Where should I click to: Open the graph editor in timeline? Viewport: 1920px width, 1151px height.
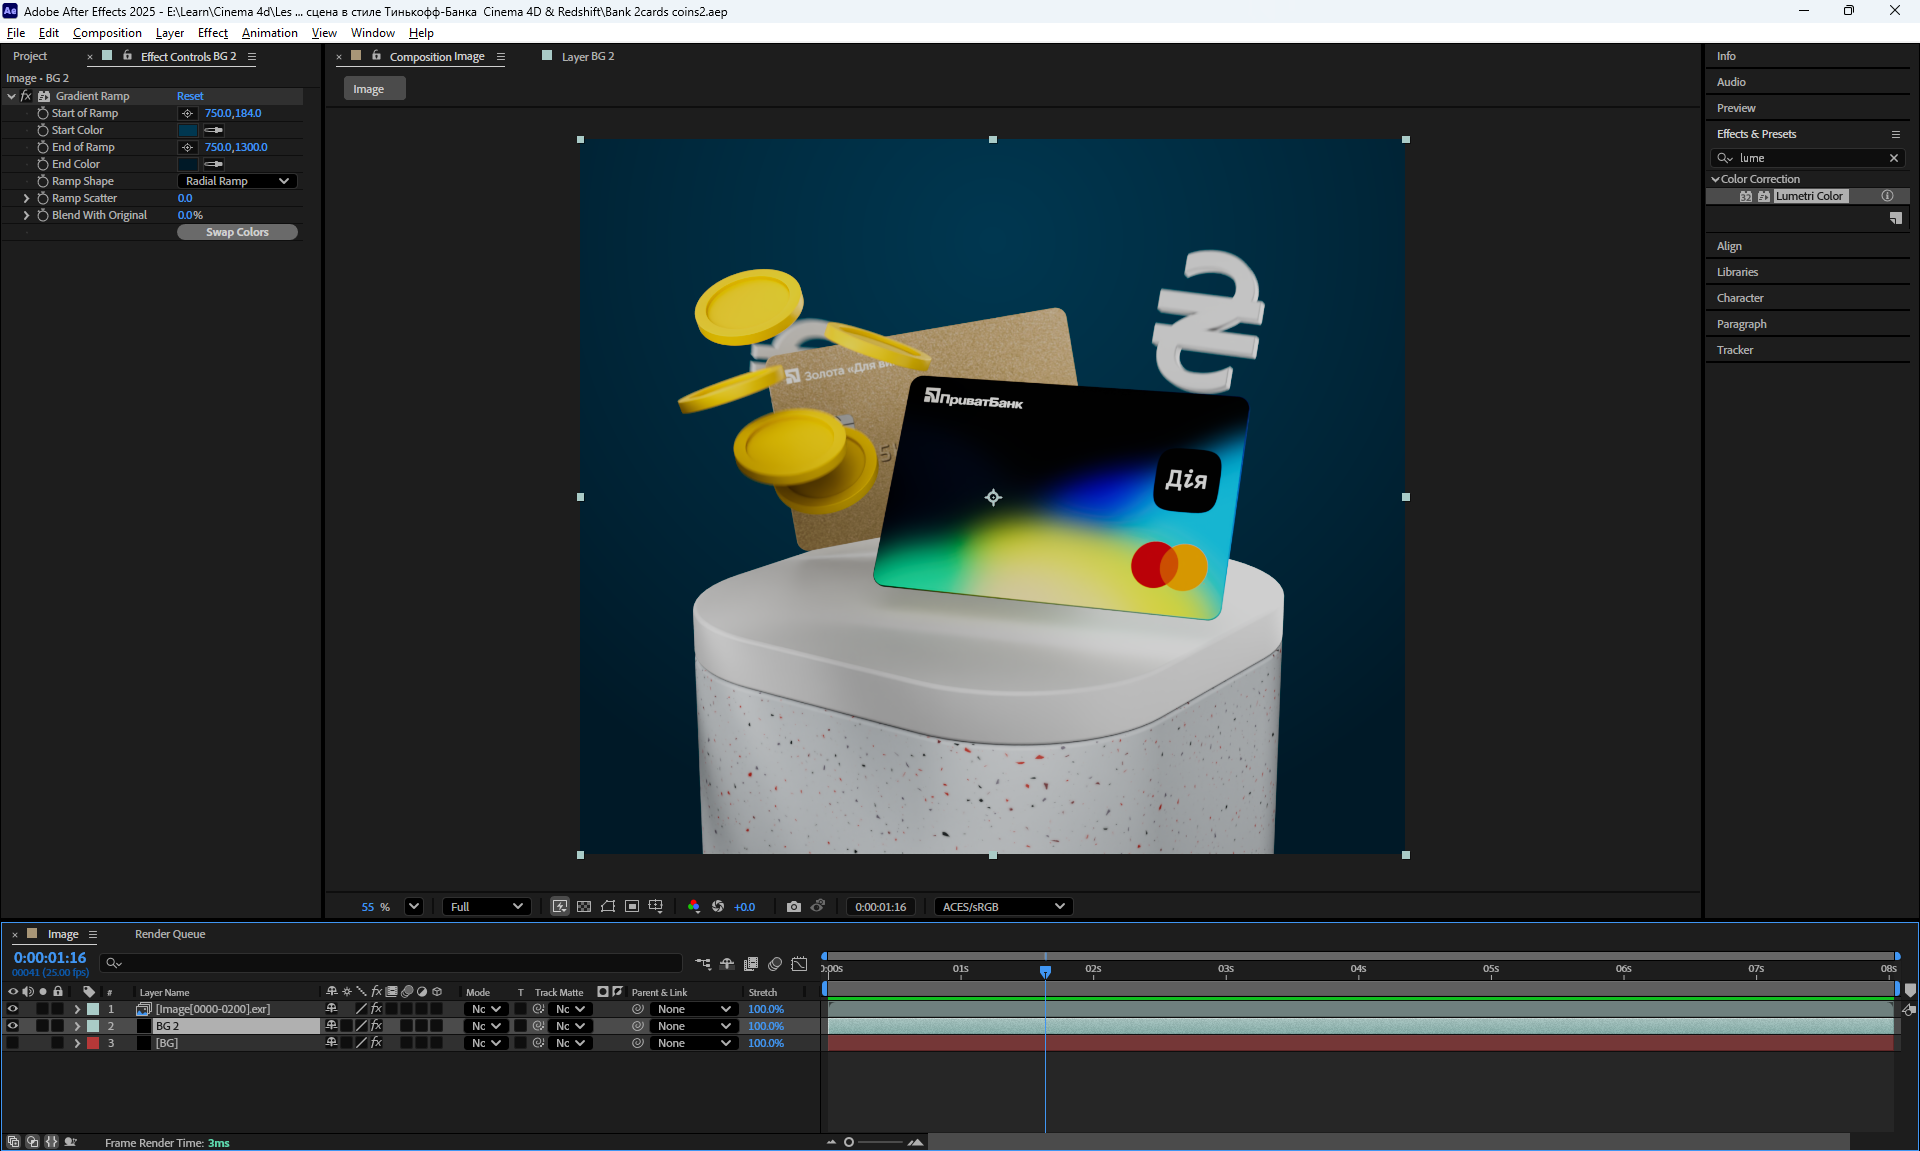(799, 964)
